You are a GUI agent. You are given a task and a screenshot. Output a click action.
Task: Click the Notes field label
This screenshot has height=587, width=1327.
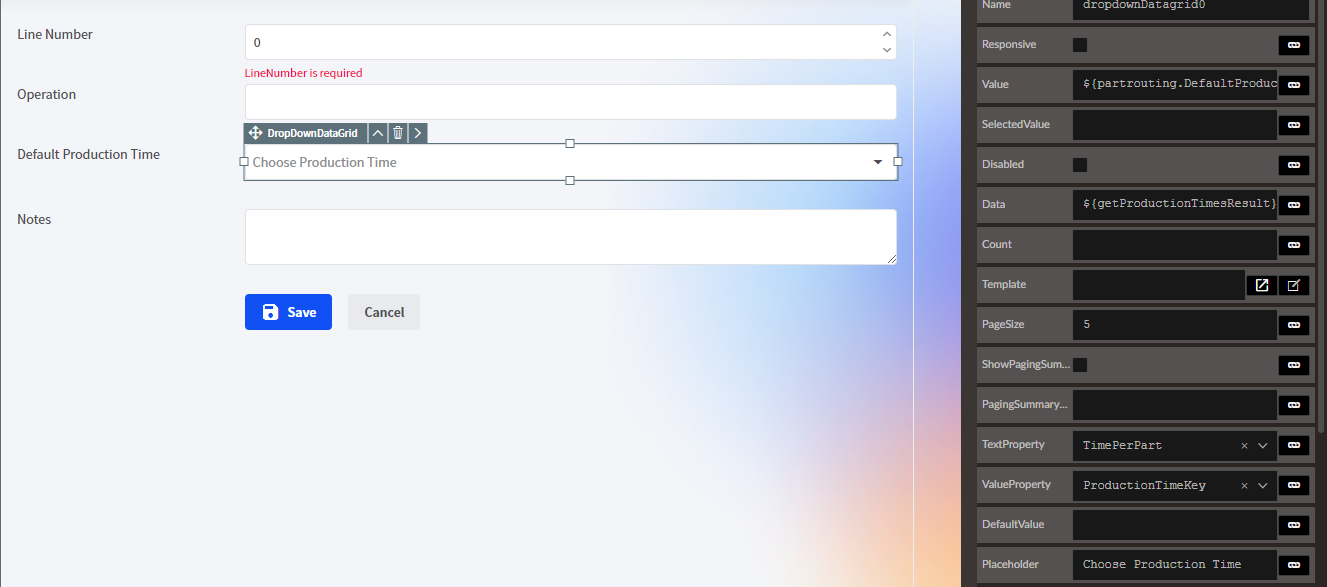34,219
